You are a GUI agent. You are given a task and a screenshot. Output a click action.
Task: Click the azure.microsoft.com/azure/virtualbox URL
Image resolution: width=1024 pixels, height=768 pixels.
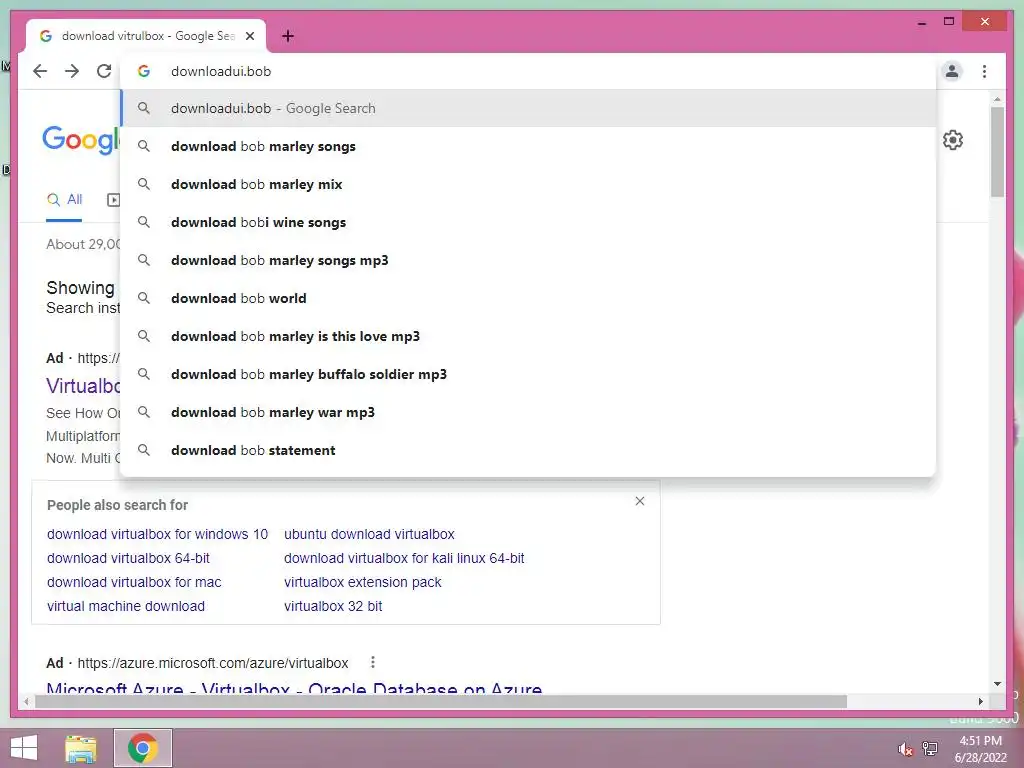click(x=213, y=663)
